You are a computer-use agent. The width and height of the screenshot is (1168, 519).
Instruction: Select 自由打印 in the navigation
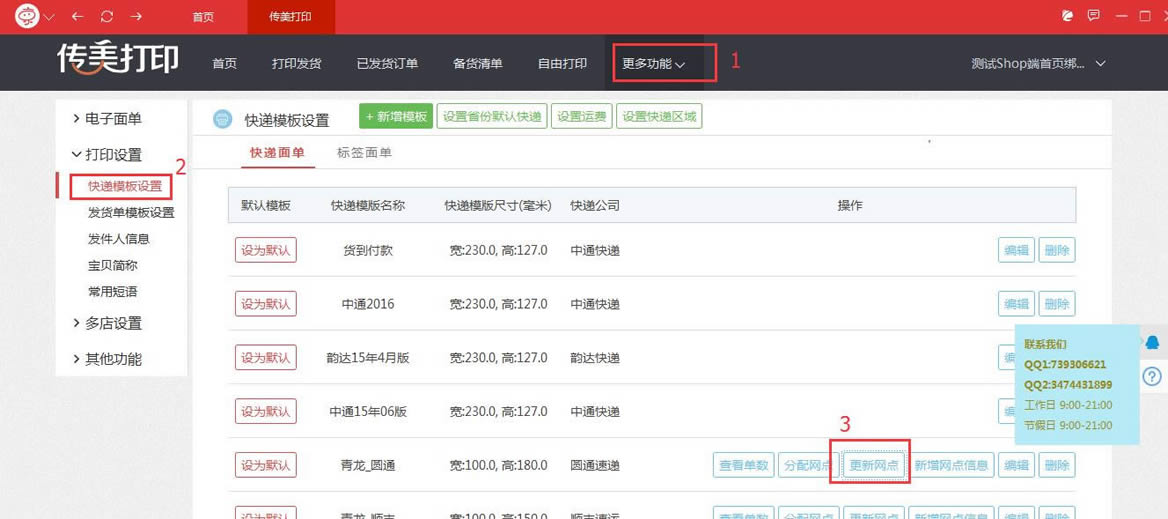[x=562, y=63]
